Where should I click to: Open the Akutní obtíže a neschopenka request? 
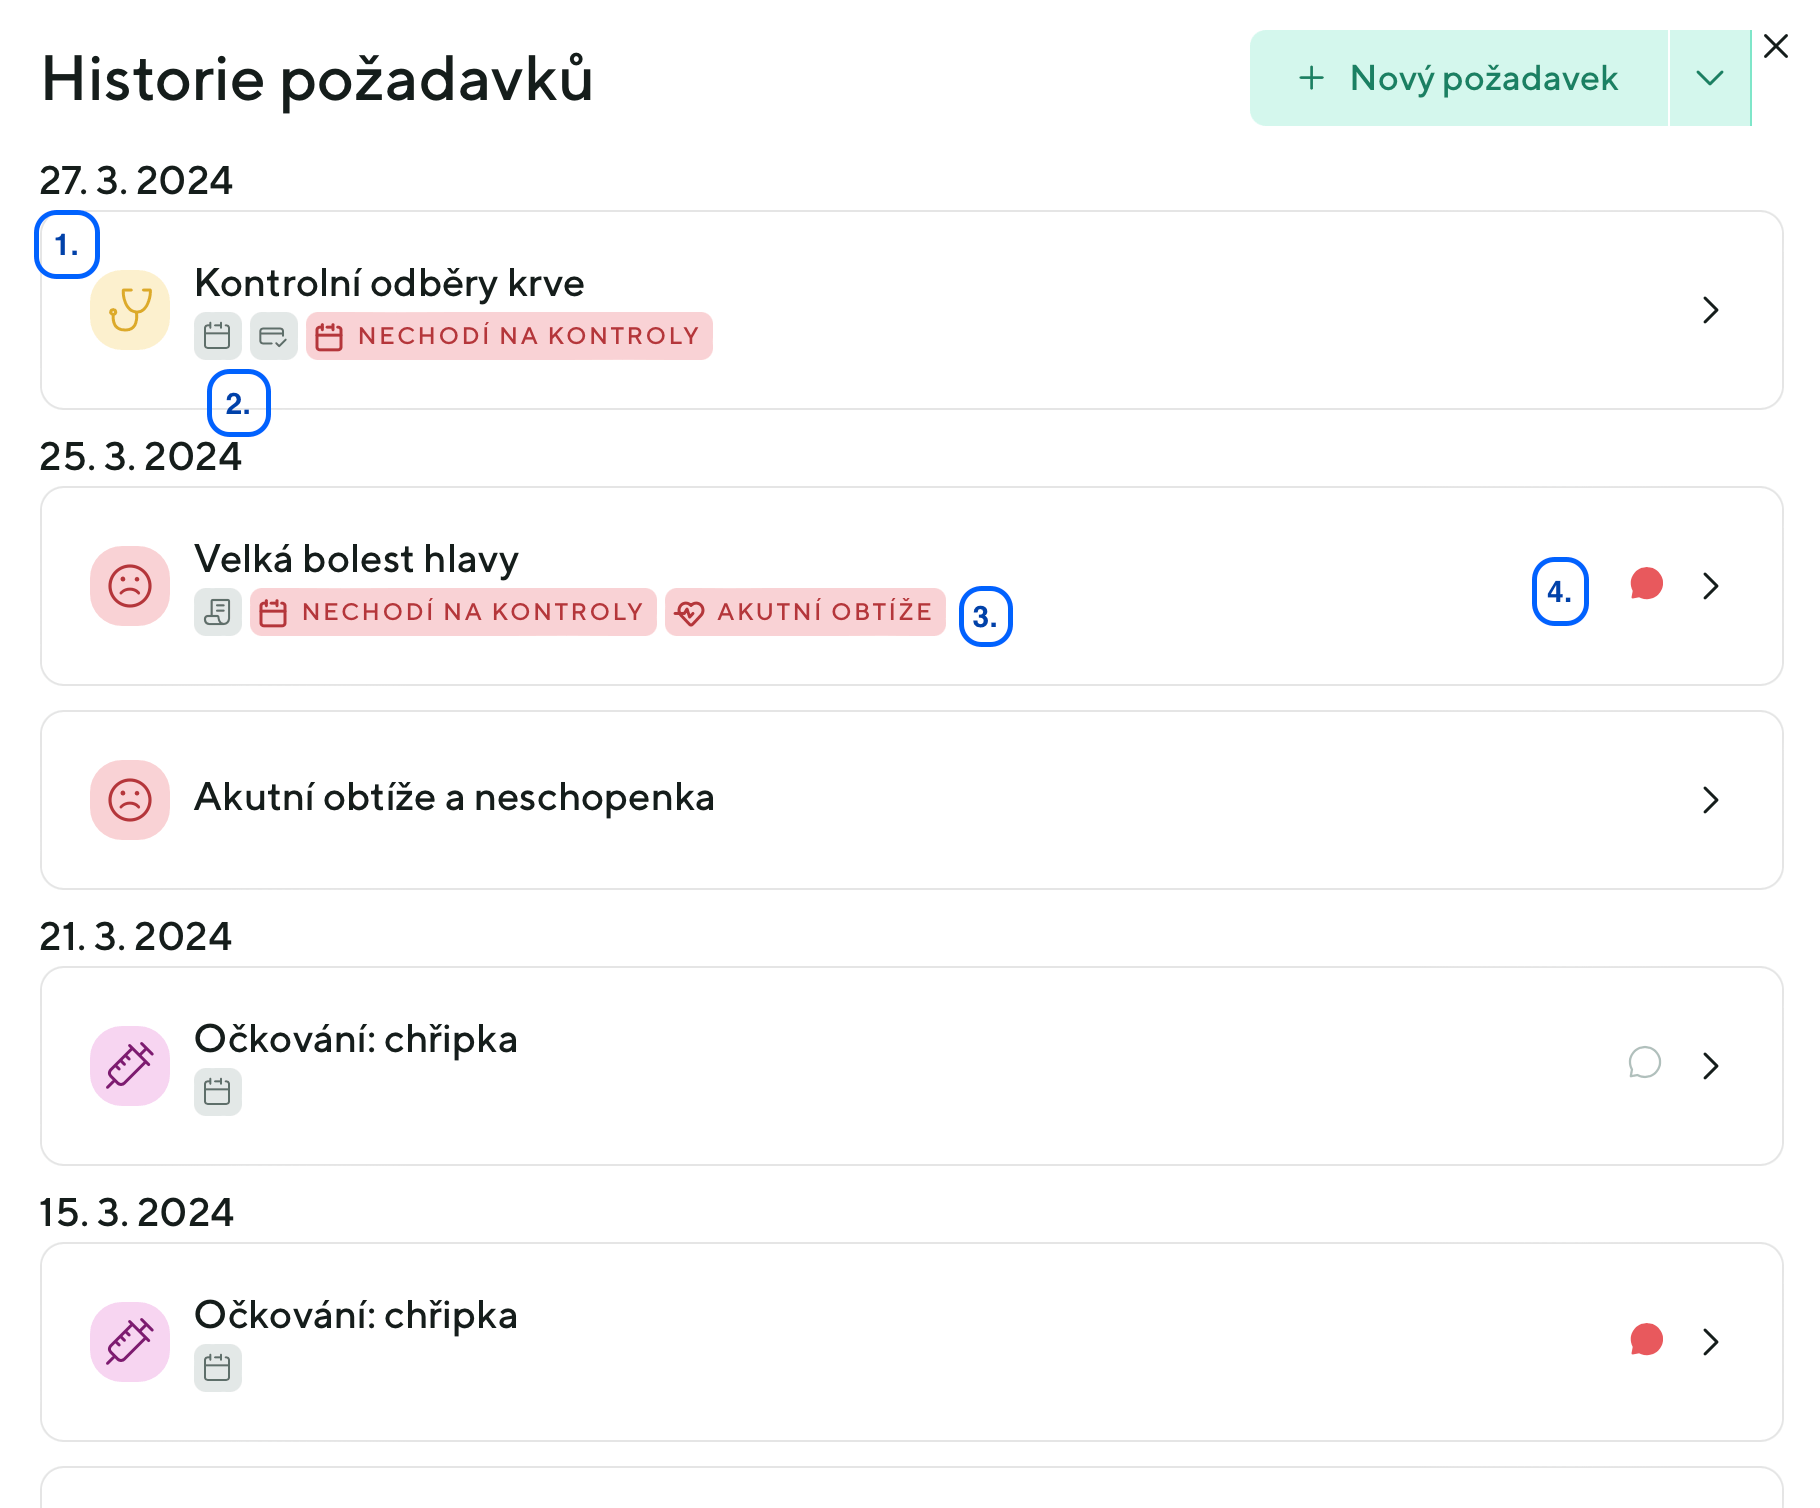pos(454,798)
